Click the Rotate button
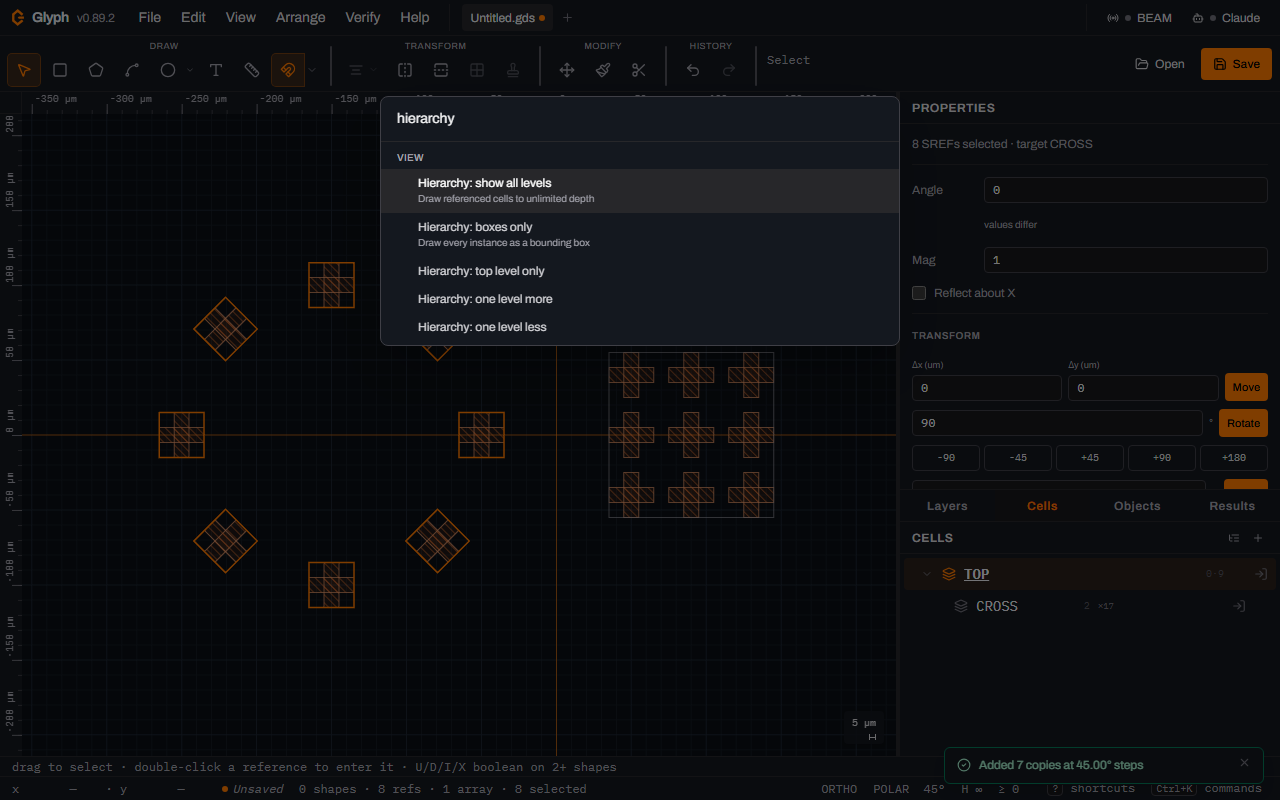Viewport: 1280px width, 800px height. (1243, 423)
